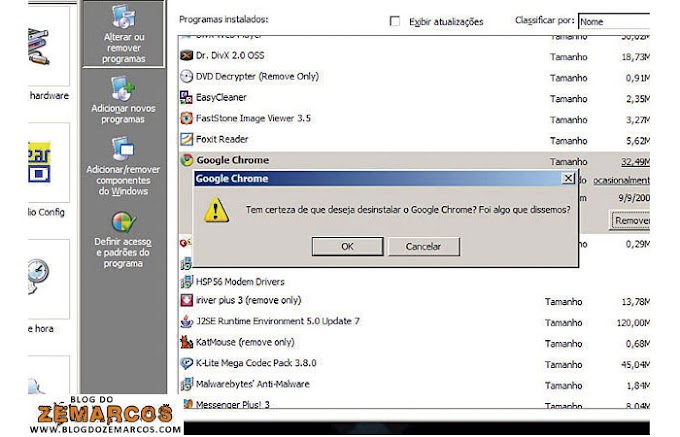
Task: Select the Foxit Reader entry
Action: point(222,139)
